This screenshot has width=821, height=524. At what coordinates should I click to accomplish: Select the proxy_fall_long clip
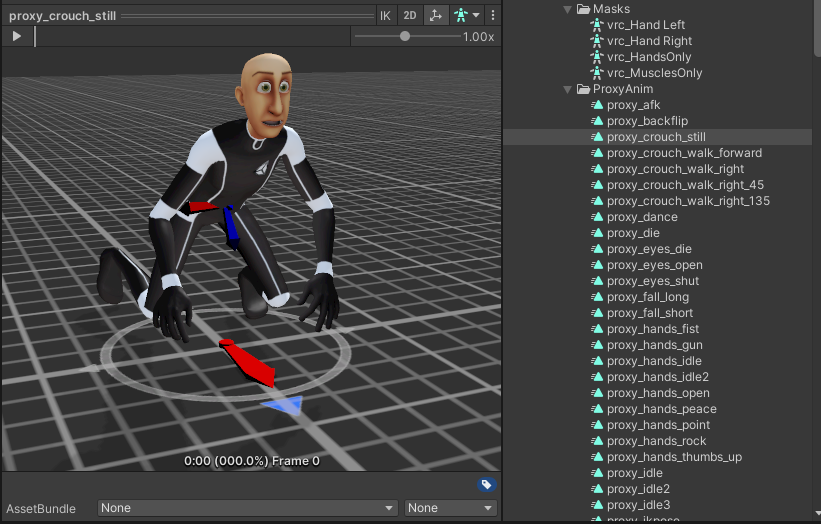tap(648, 297)
